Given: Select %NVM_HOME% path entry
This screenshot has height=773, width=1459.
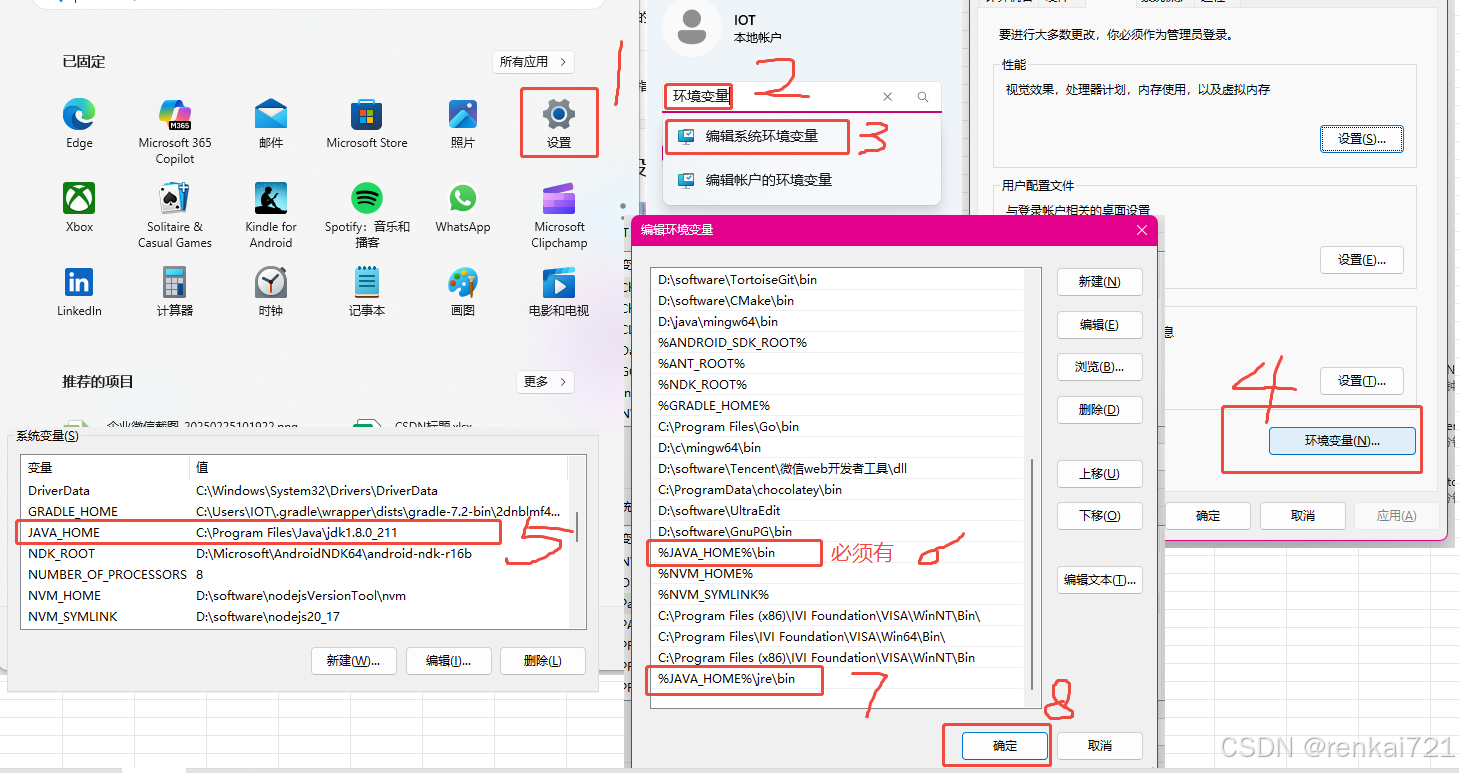Looking at the screenshot, I should [x=838, y=574].
